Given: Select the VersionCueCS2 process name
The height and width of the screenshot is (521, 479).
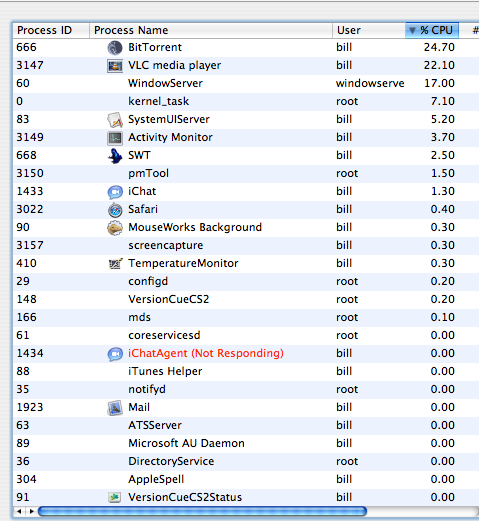Looking at the screenshot, I should click(169, 299).
